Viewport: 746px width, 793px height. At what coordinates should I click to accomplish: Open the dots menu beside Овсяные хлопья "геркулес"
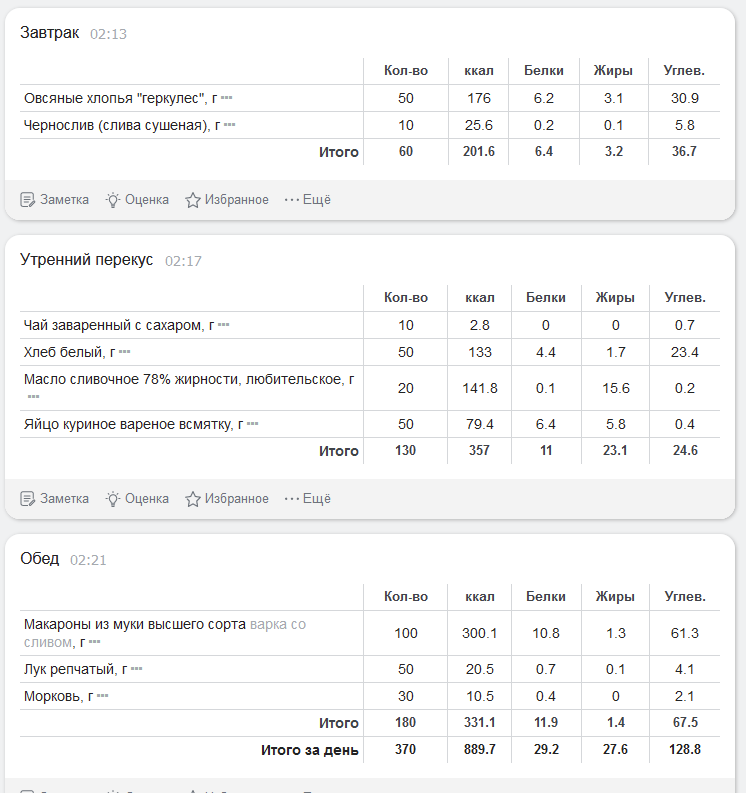click(x=227, y=98)
